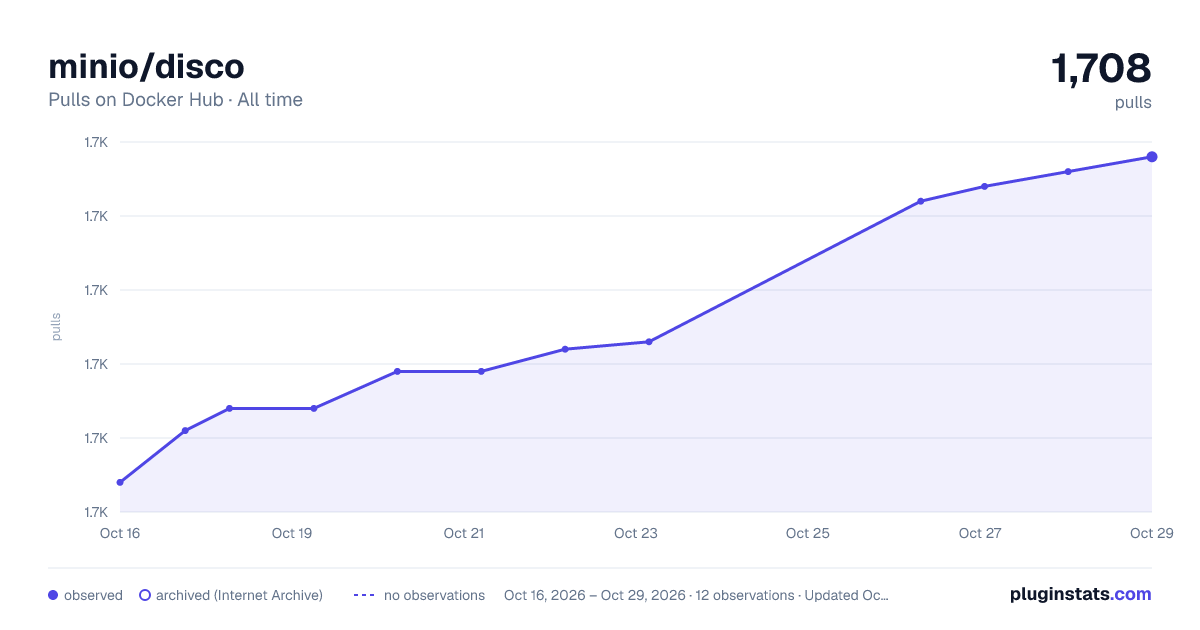Click the 1,708 pulls total
1200x630 pixels.
tap(1101, 68)
